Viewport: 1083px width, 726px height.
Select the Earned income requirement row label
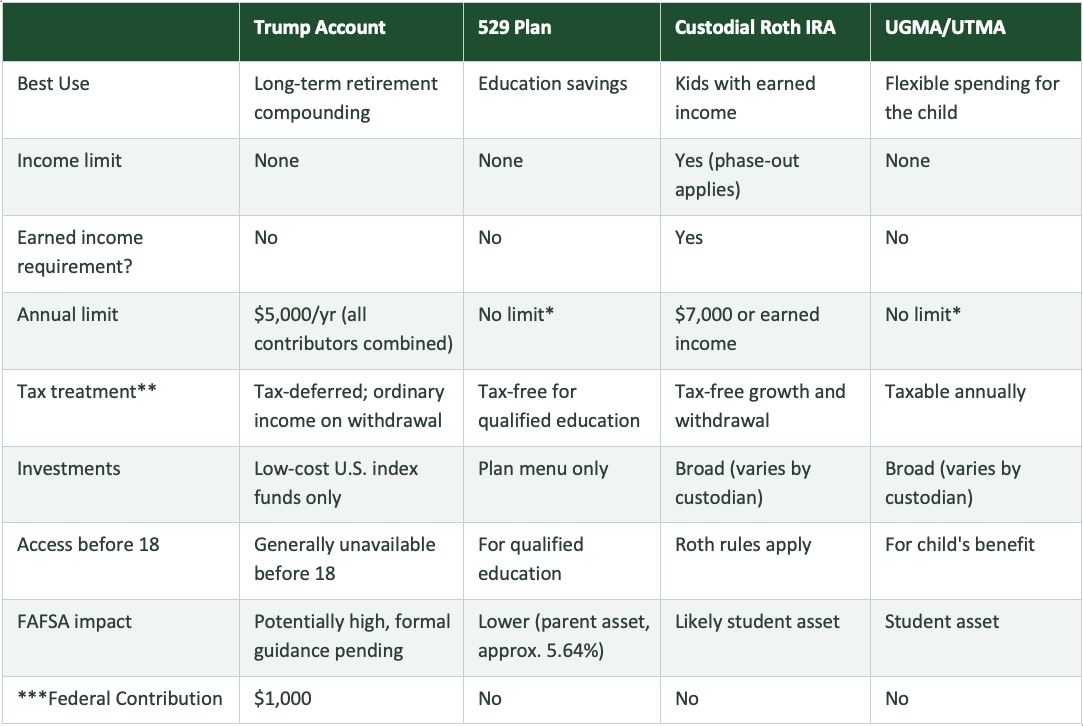point(80,252)
